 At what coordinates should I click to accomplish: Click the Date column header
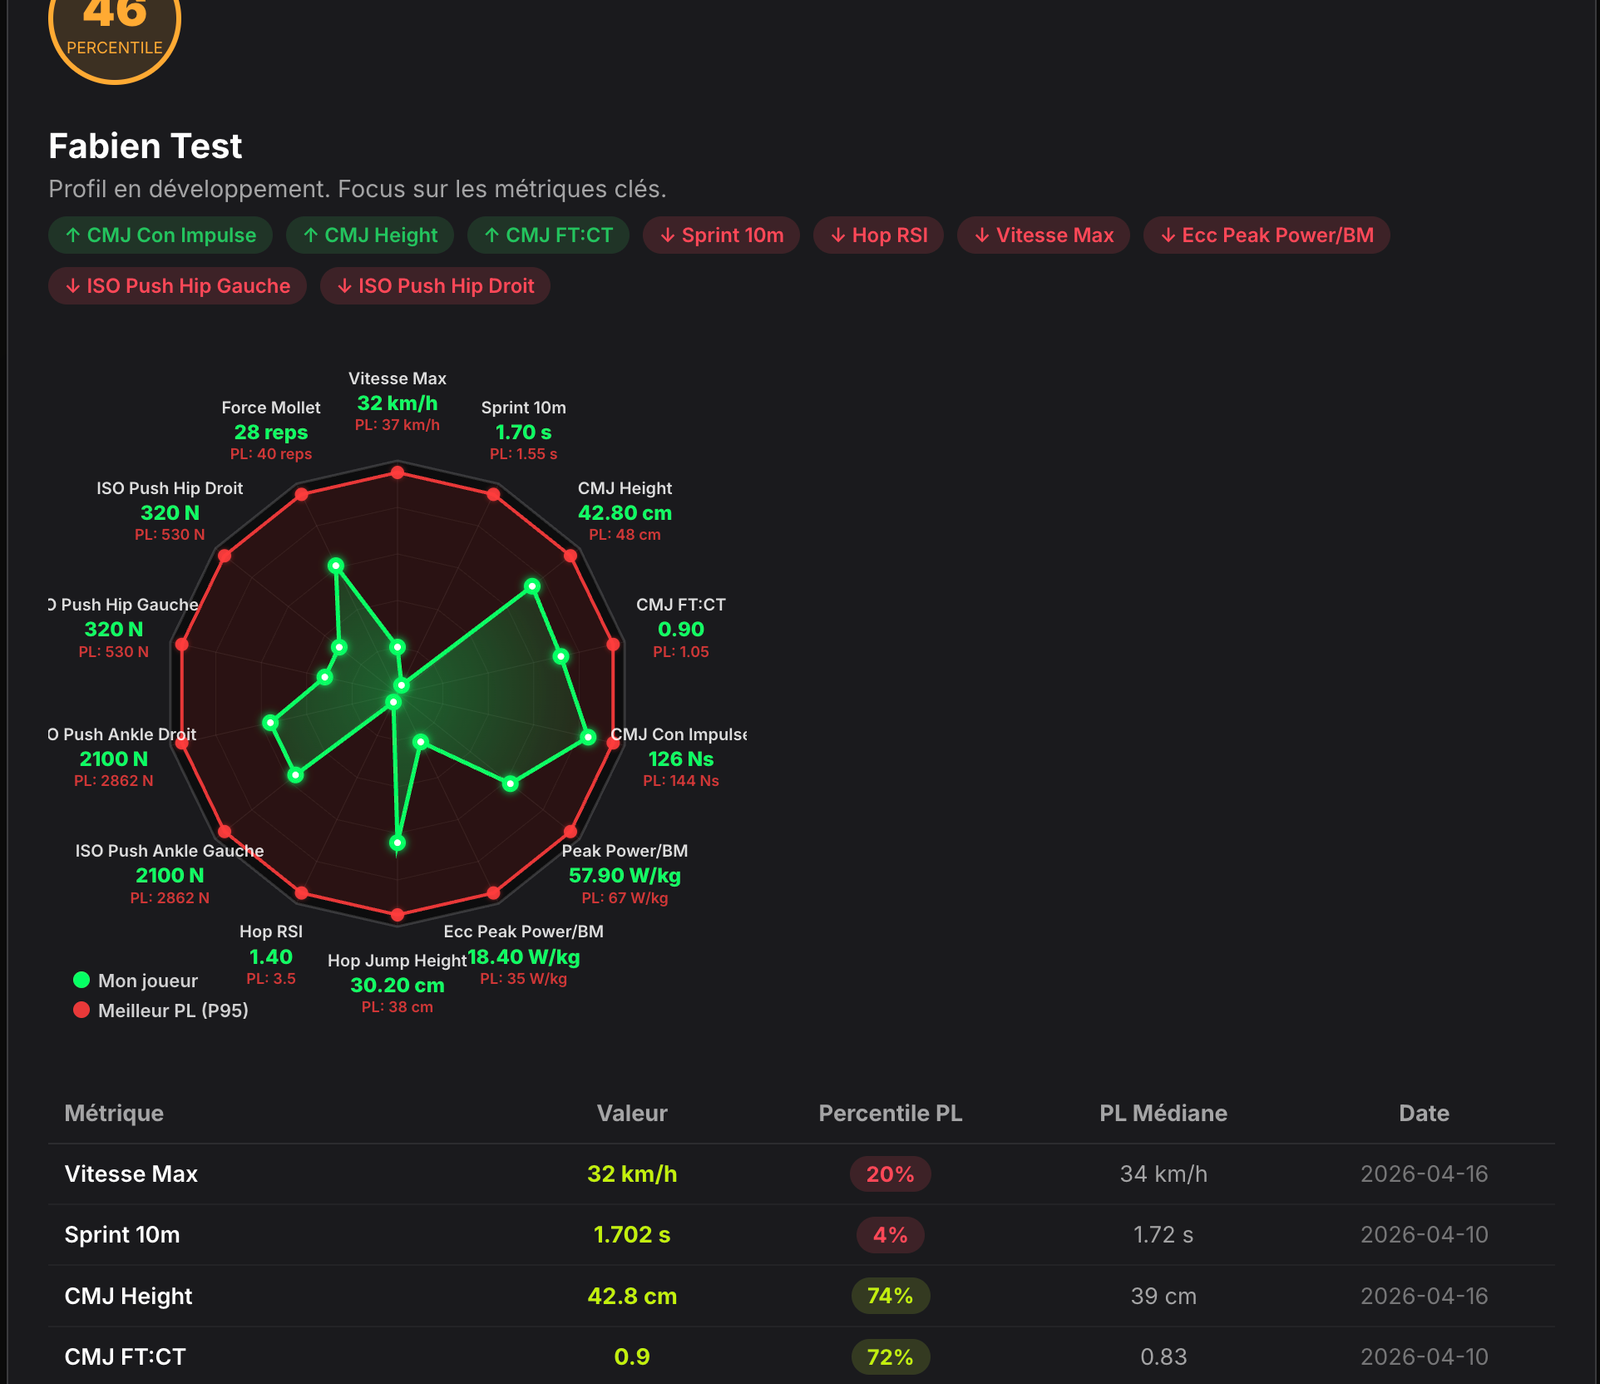pos(1424,1113)
